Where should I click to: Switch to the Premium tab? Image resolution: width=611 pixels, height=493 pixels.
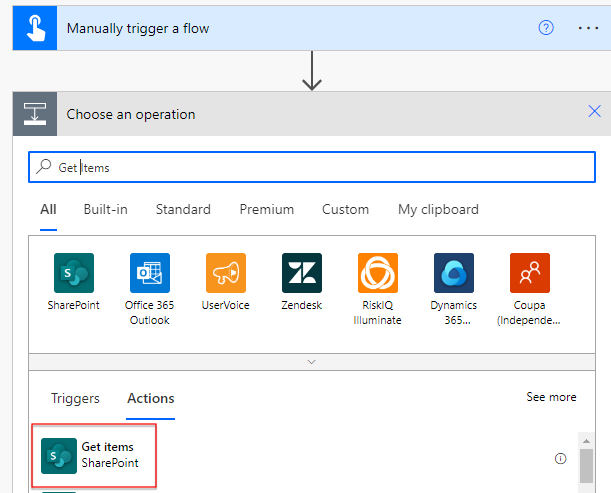pyautogui.click(x=266, y=210)
